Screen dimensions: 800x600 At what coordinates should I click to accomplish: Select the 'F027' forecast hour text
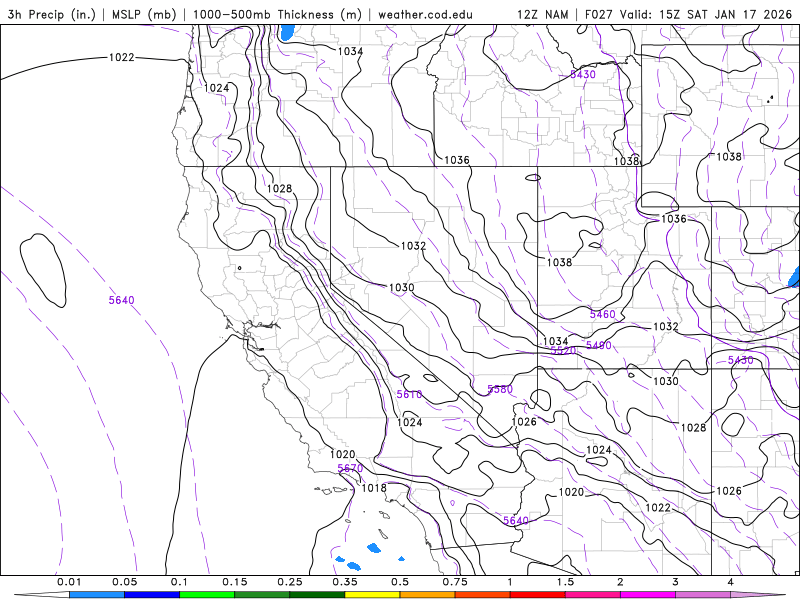coord(600,14)
